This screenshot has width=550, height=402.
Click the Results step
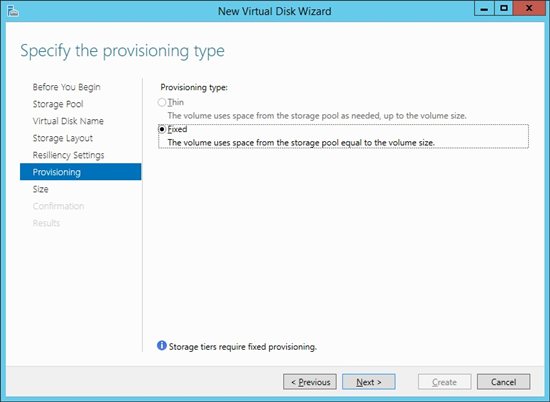point(46,223)
